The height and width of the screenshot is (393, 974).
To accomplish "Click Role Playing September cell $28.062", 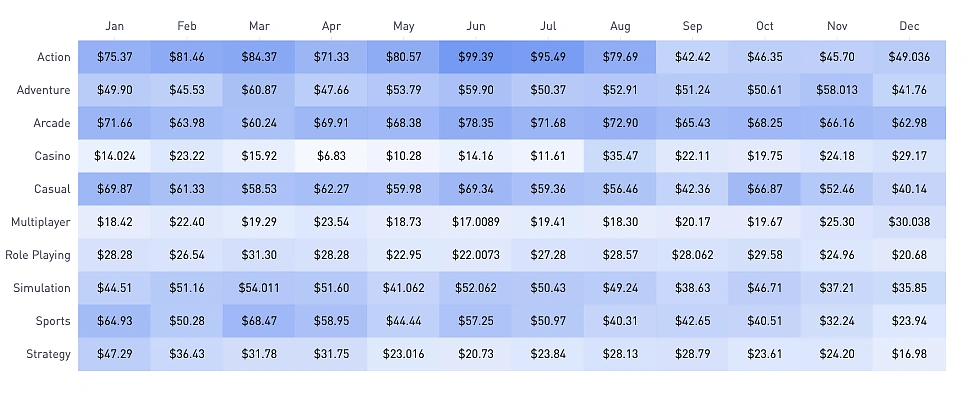I will click(692, 255).
